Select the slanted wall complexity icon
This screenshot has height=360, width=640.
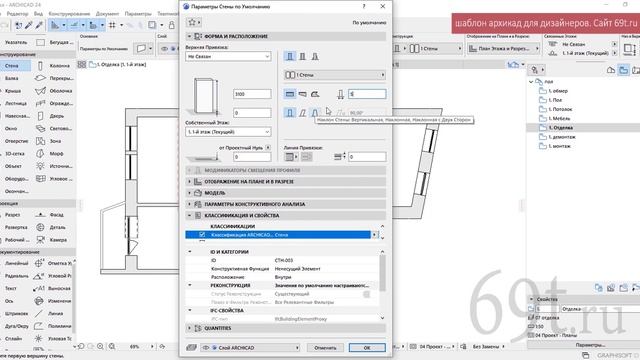click(x=302, y=113)
